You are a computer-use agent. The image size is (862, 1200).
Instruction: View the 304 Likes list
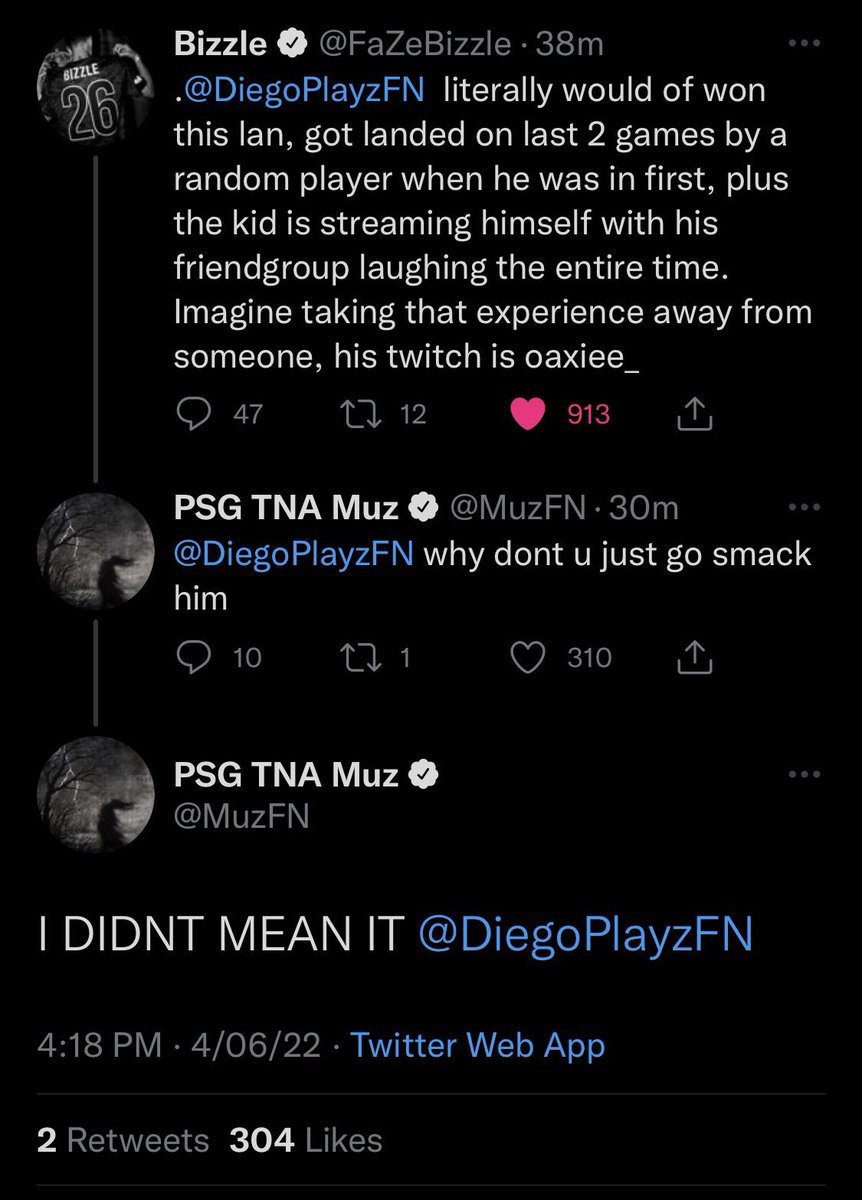point(306,1140)
